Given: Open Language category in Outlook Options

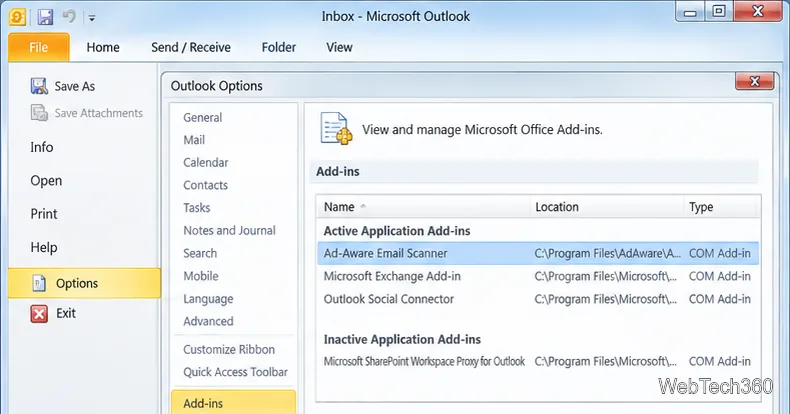Looking at the screenshot, I should pyautogui.click(x=208, y=299).
